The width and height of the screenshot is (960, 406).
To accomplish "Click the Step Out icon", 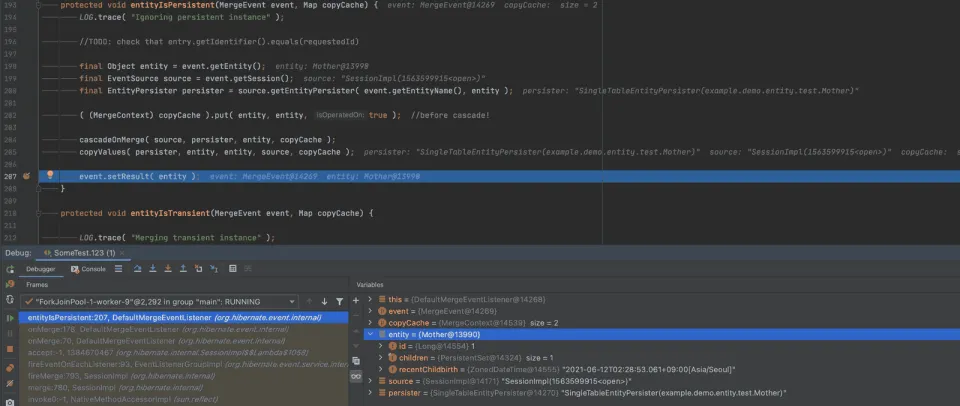I will click(182, 269).
